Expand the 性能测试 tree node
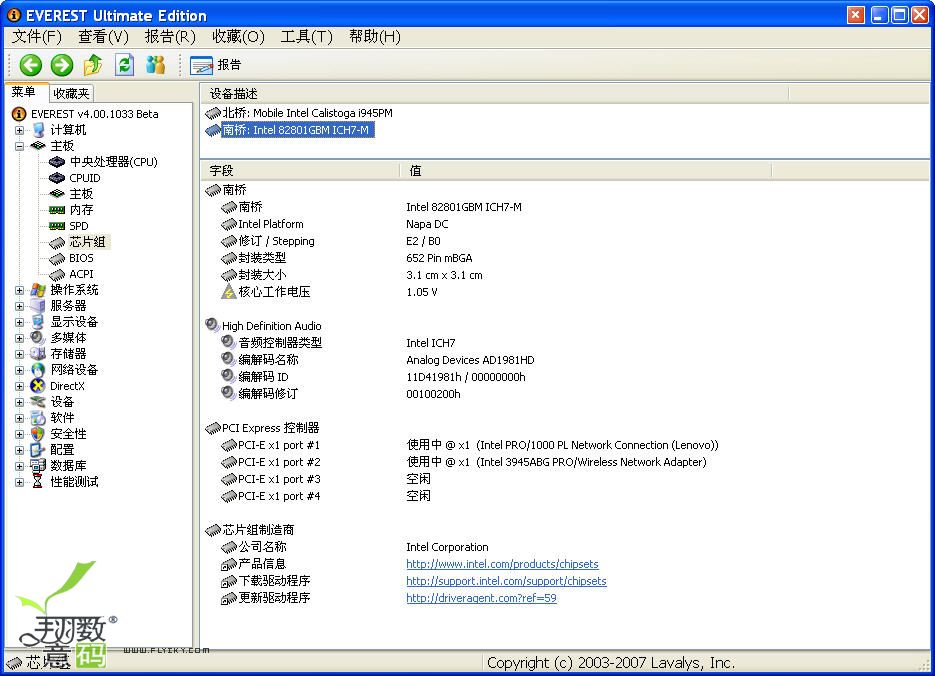This screenshot has height=676, width=935. 20,482
